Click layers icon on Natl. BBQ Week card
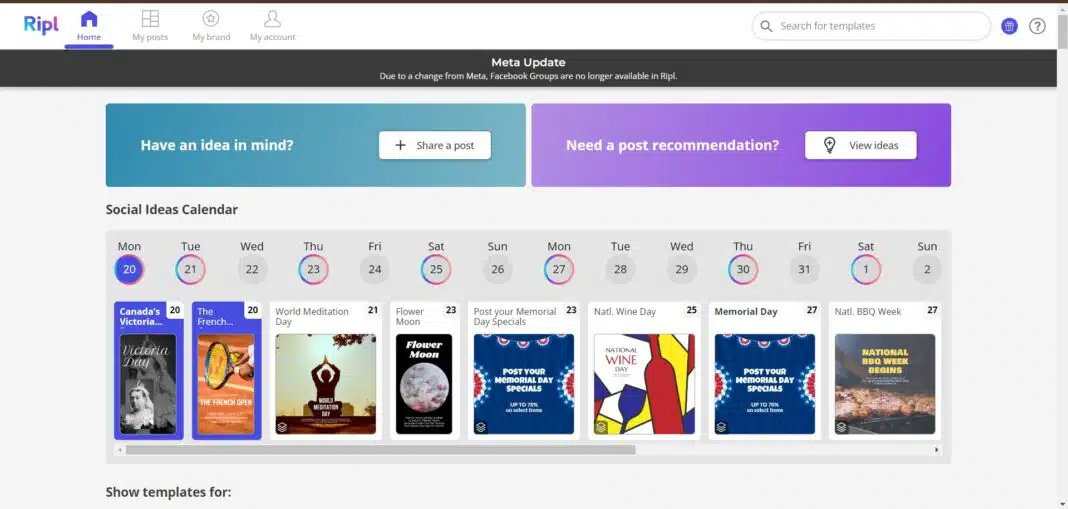Screen dimensions: 1068x509 pyautogui.click(x=842, y=426)
